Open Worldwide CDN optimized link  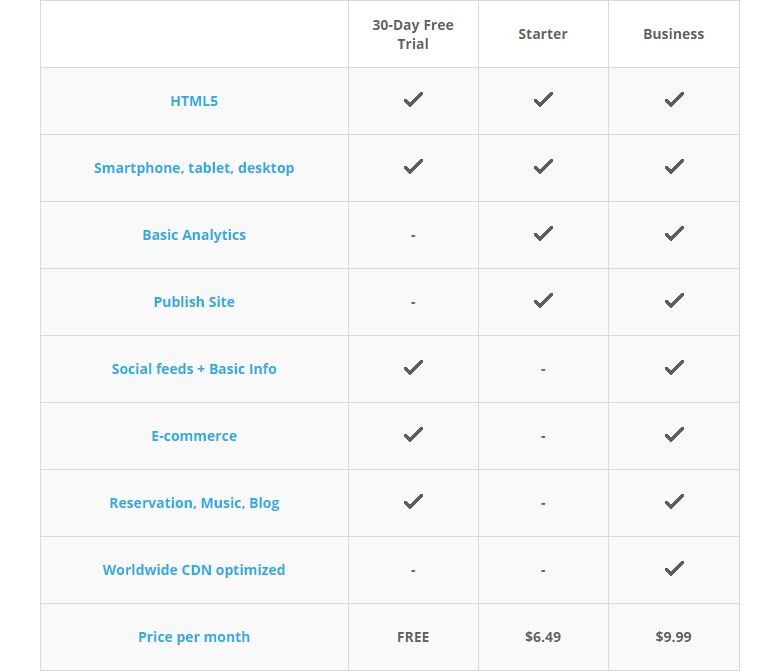pos(194,570)
